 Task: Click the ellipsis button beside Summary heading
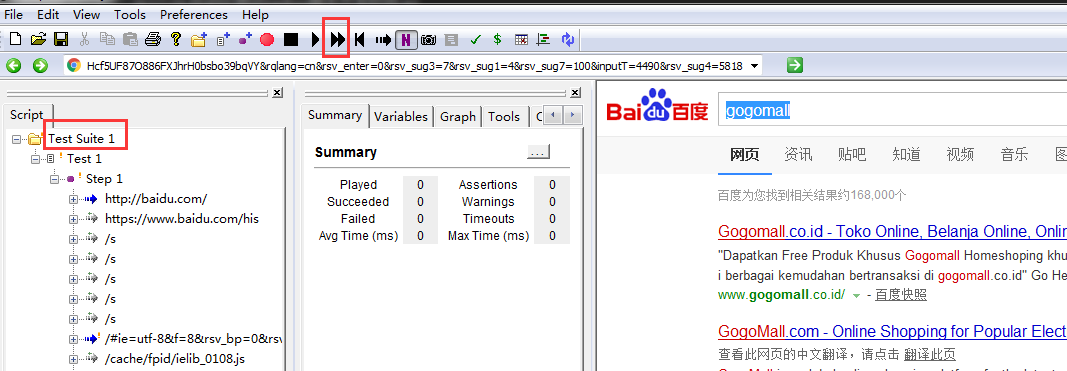coord(538,152)
